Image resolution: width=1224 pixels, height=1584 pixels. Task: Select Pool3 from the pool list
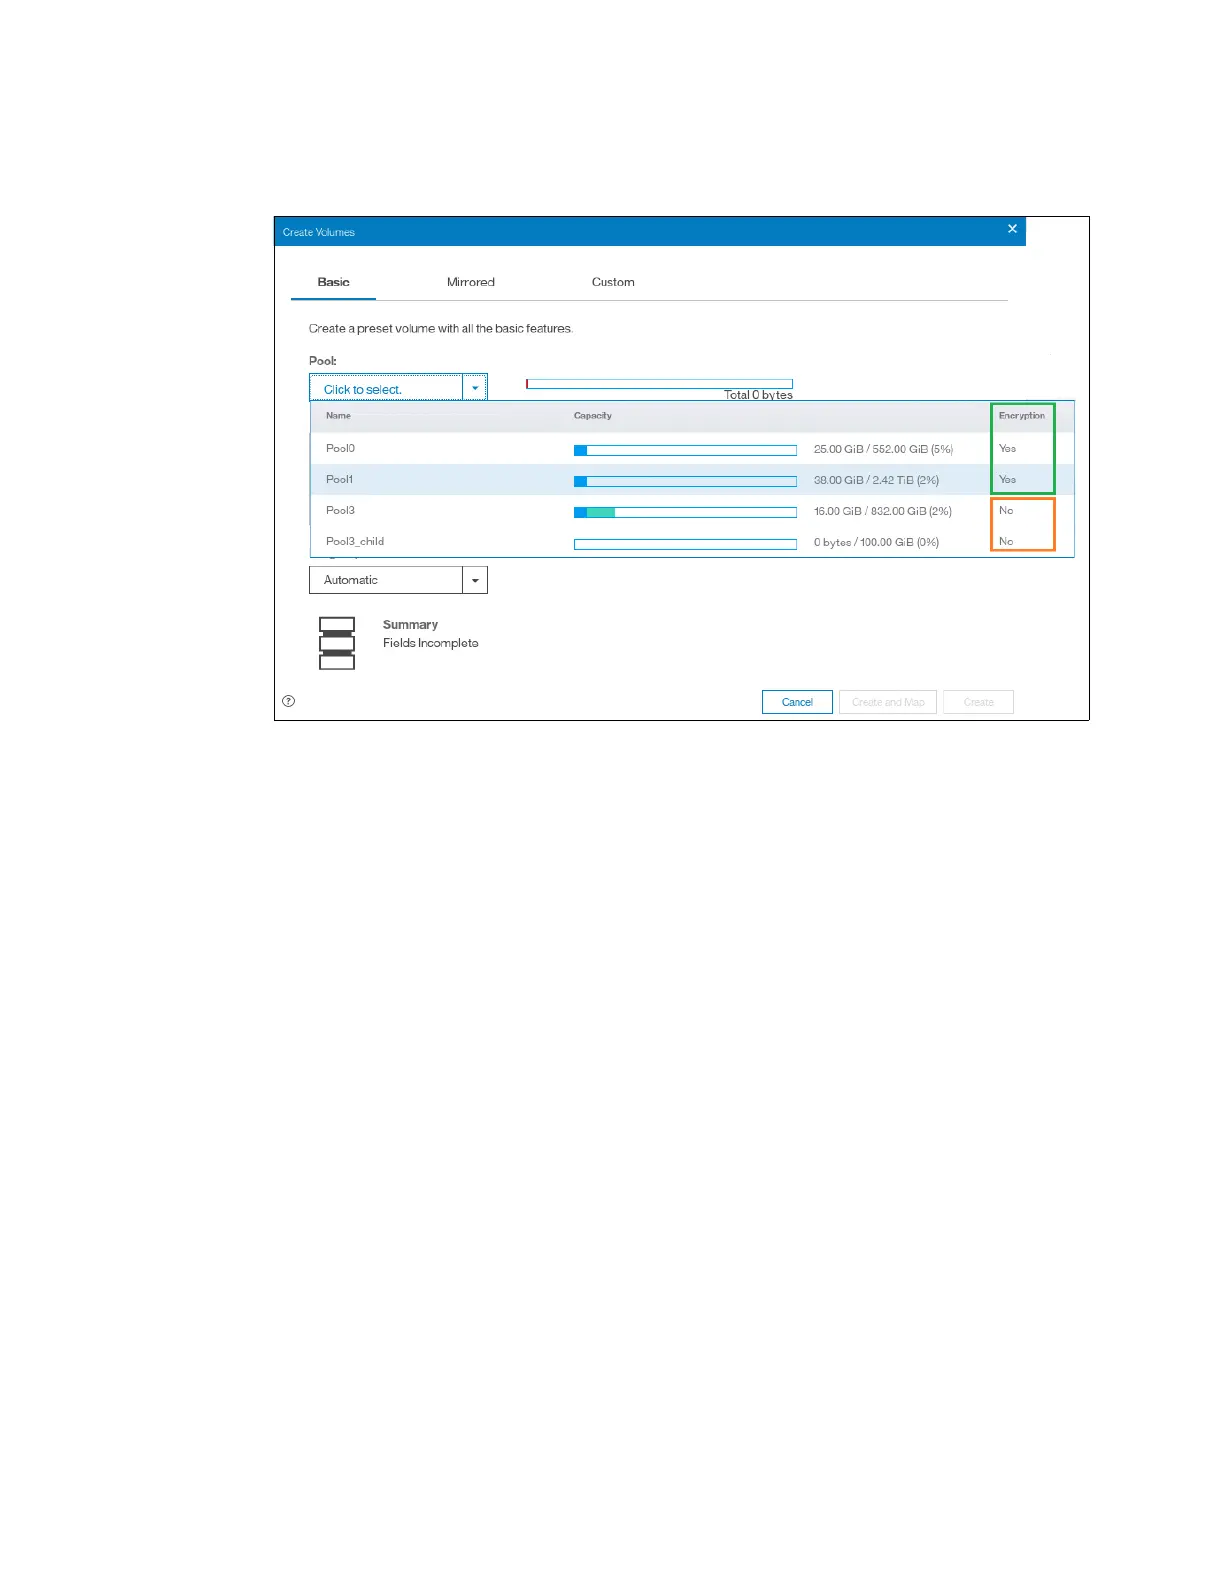[692, 511]
